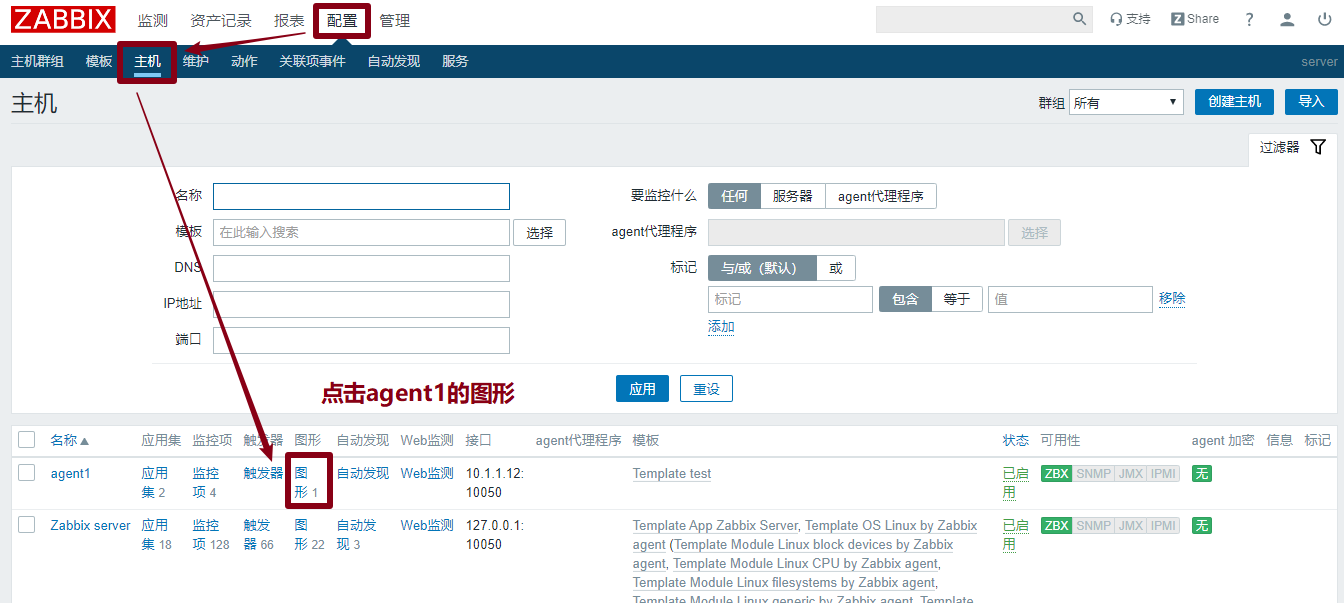Click JMX badge in agent1 row
This screenshot has height=603, width=1344.
[x=1130, y=473]
